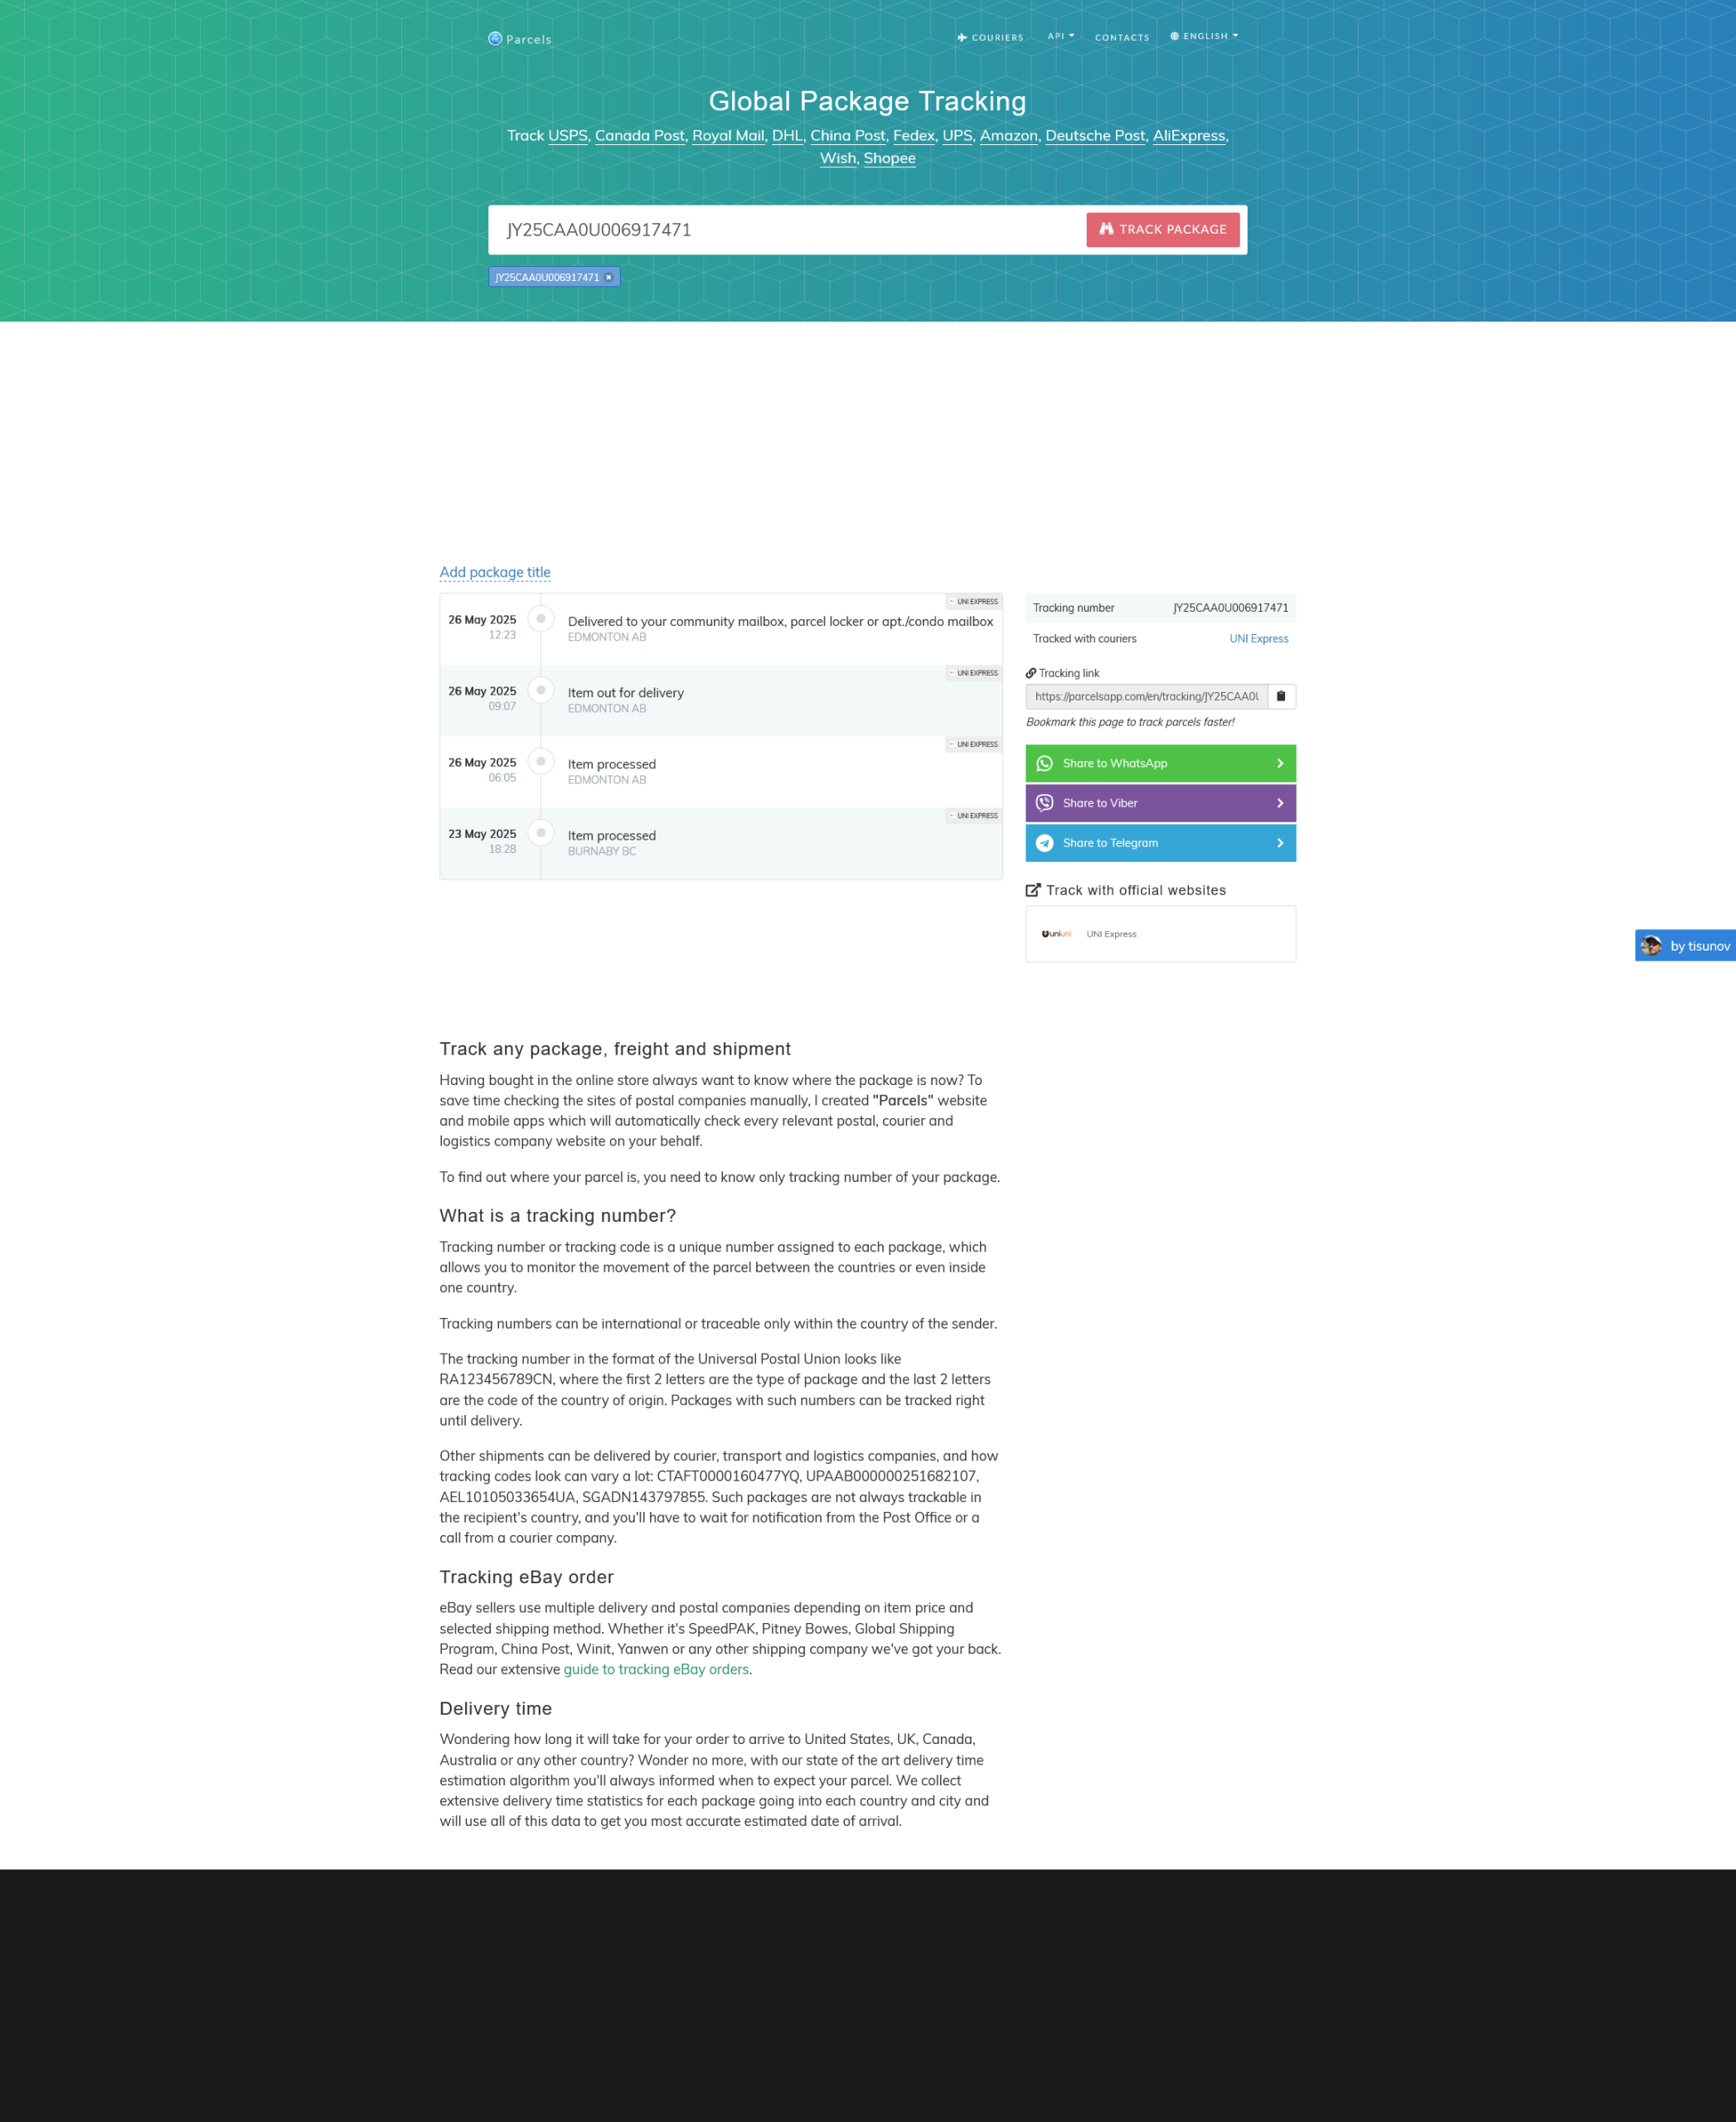1736x2122 pixels.
Task: Click the chain link icon beside Tracking link
Action: click(x=1031, y=673)
